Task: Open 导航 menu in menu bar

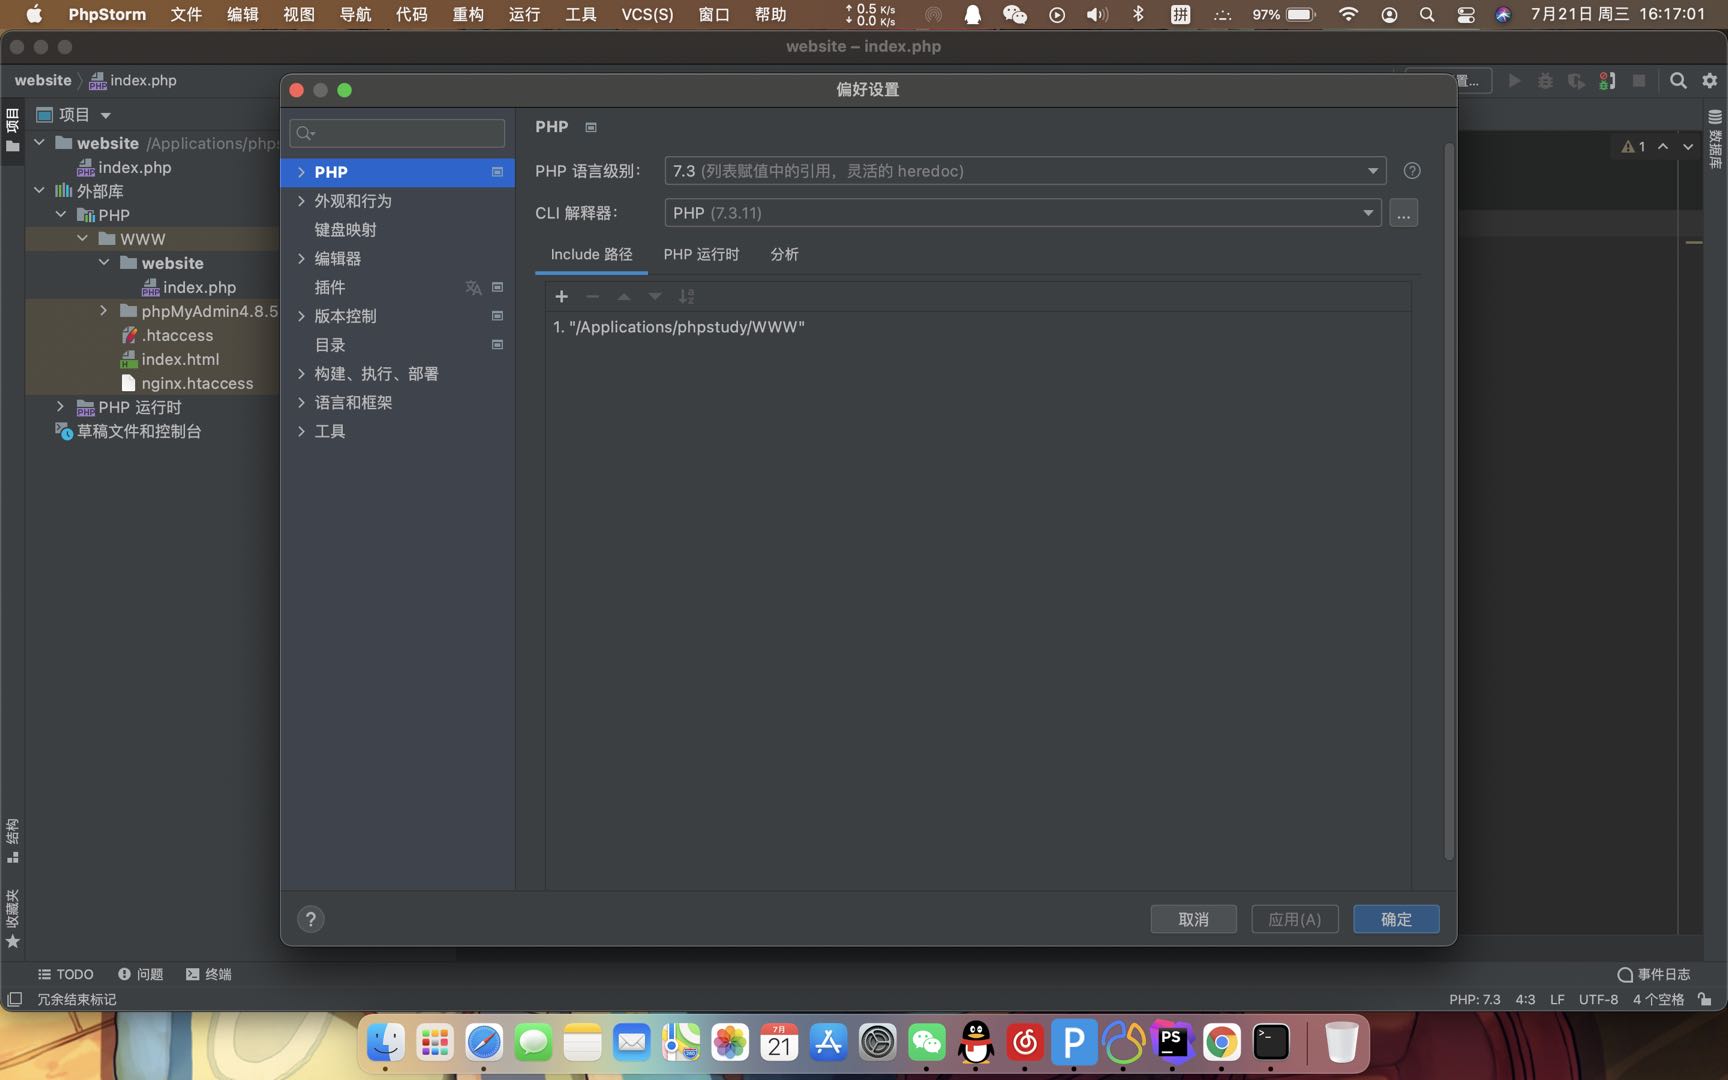Action: click(355, 15)
